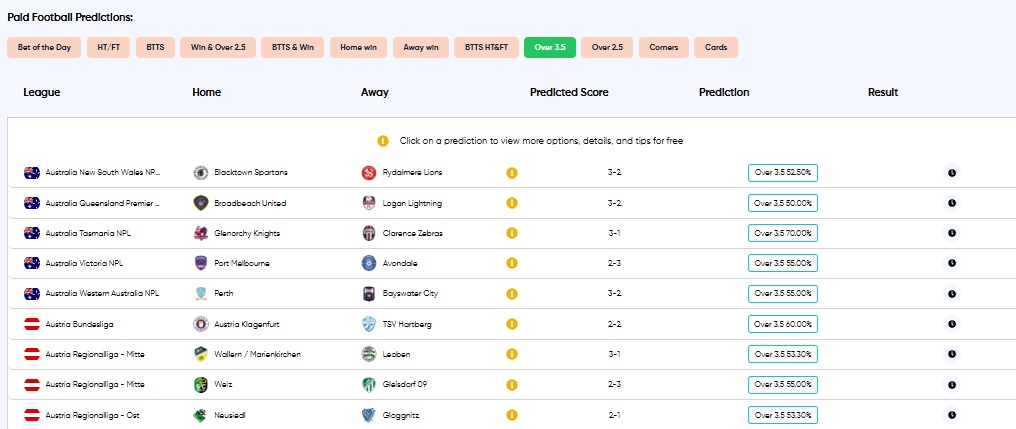1016x429 pixels.
Task: Click the Austria Regionalliga - Ost league name
Action: tap(93, 415)
